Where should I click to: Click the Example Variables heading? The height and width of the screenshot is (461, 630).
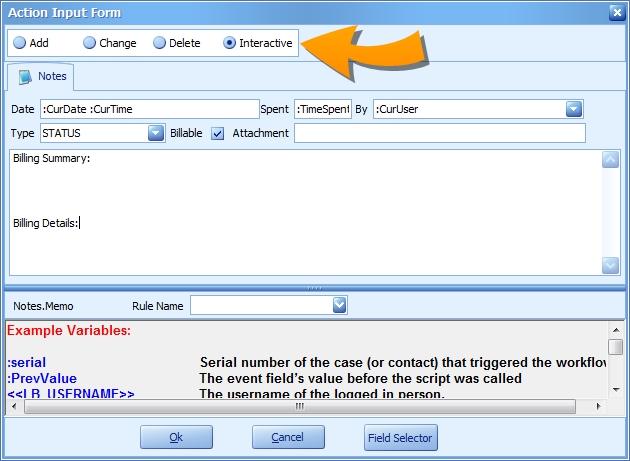69,330
